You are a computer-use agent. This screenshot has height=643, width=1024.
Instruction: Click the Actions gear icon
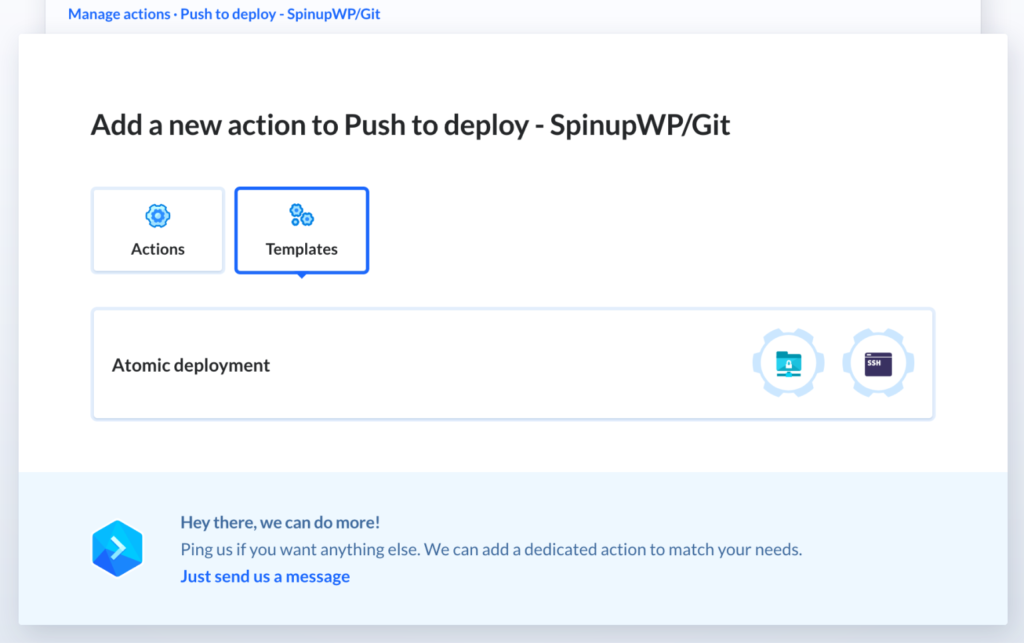157,215
